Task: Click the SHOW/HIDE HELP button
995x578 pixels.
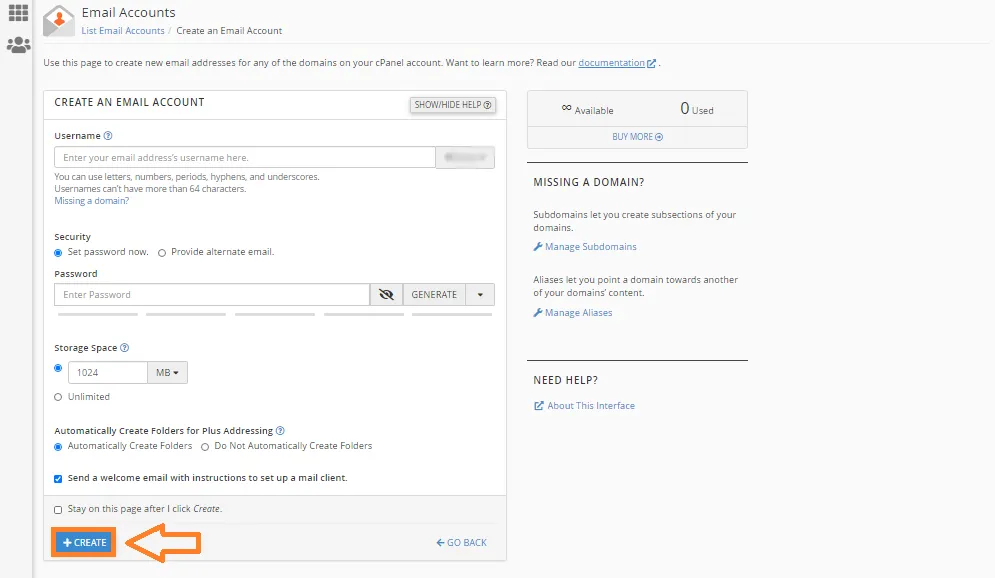Action: [x=452, y=105]
